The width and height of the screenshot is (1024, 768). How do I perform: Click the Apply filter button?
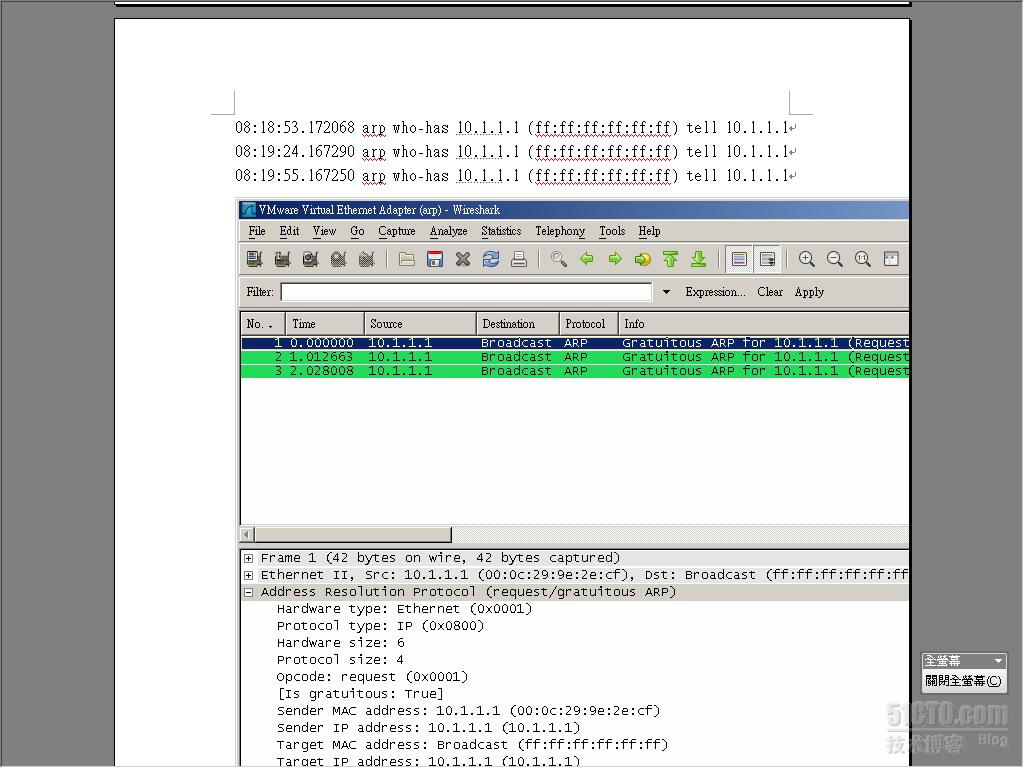(x=809, y=292)
